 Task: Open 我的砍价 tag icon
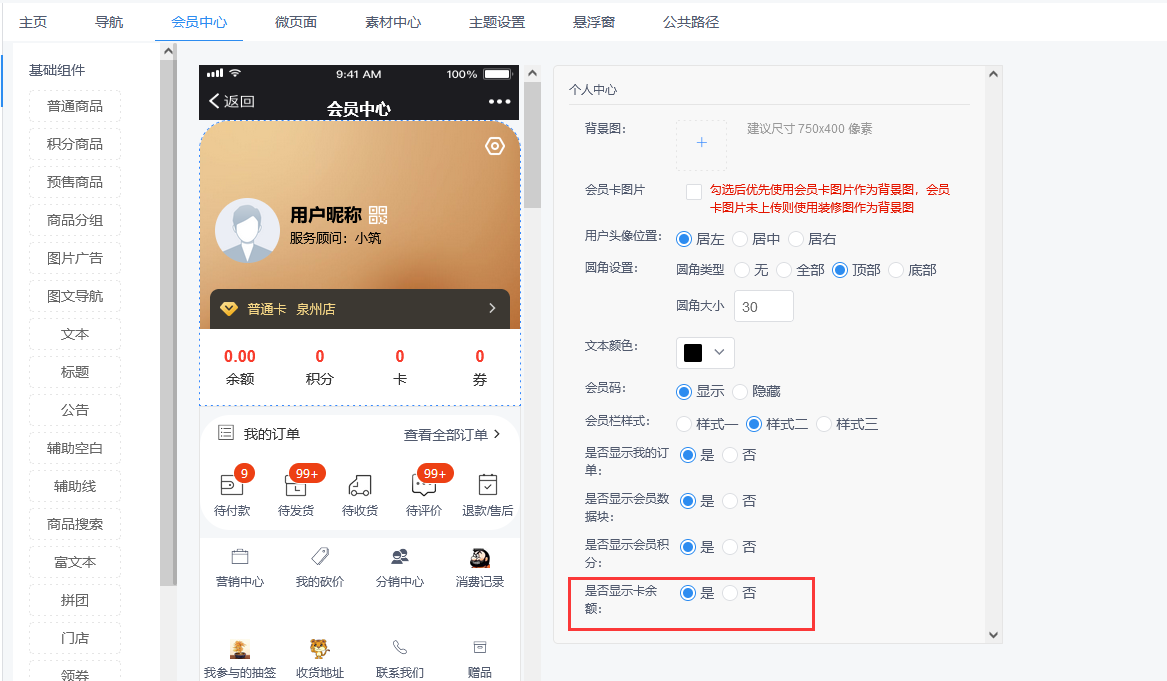[320, 556]
